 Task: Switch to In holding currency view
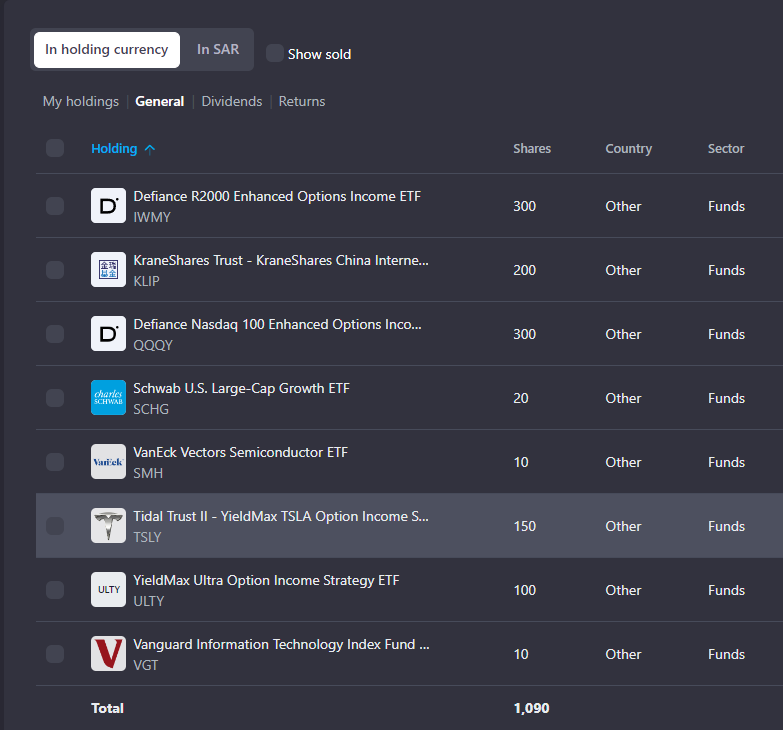pyautogui.click(x=107, y=49)
